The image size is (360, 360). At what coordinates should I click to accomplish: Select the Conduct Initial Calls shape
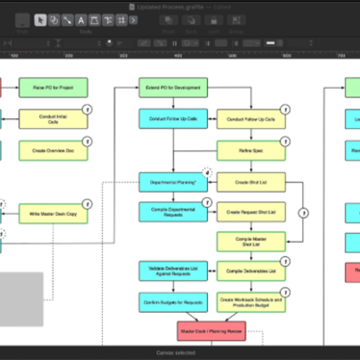(x=53, y=119)
